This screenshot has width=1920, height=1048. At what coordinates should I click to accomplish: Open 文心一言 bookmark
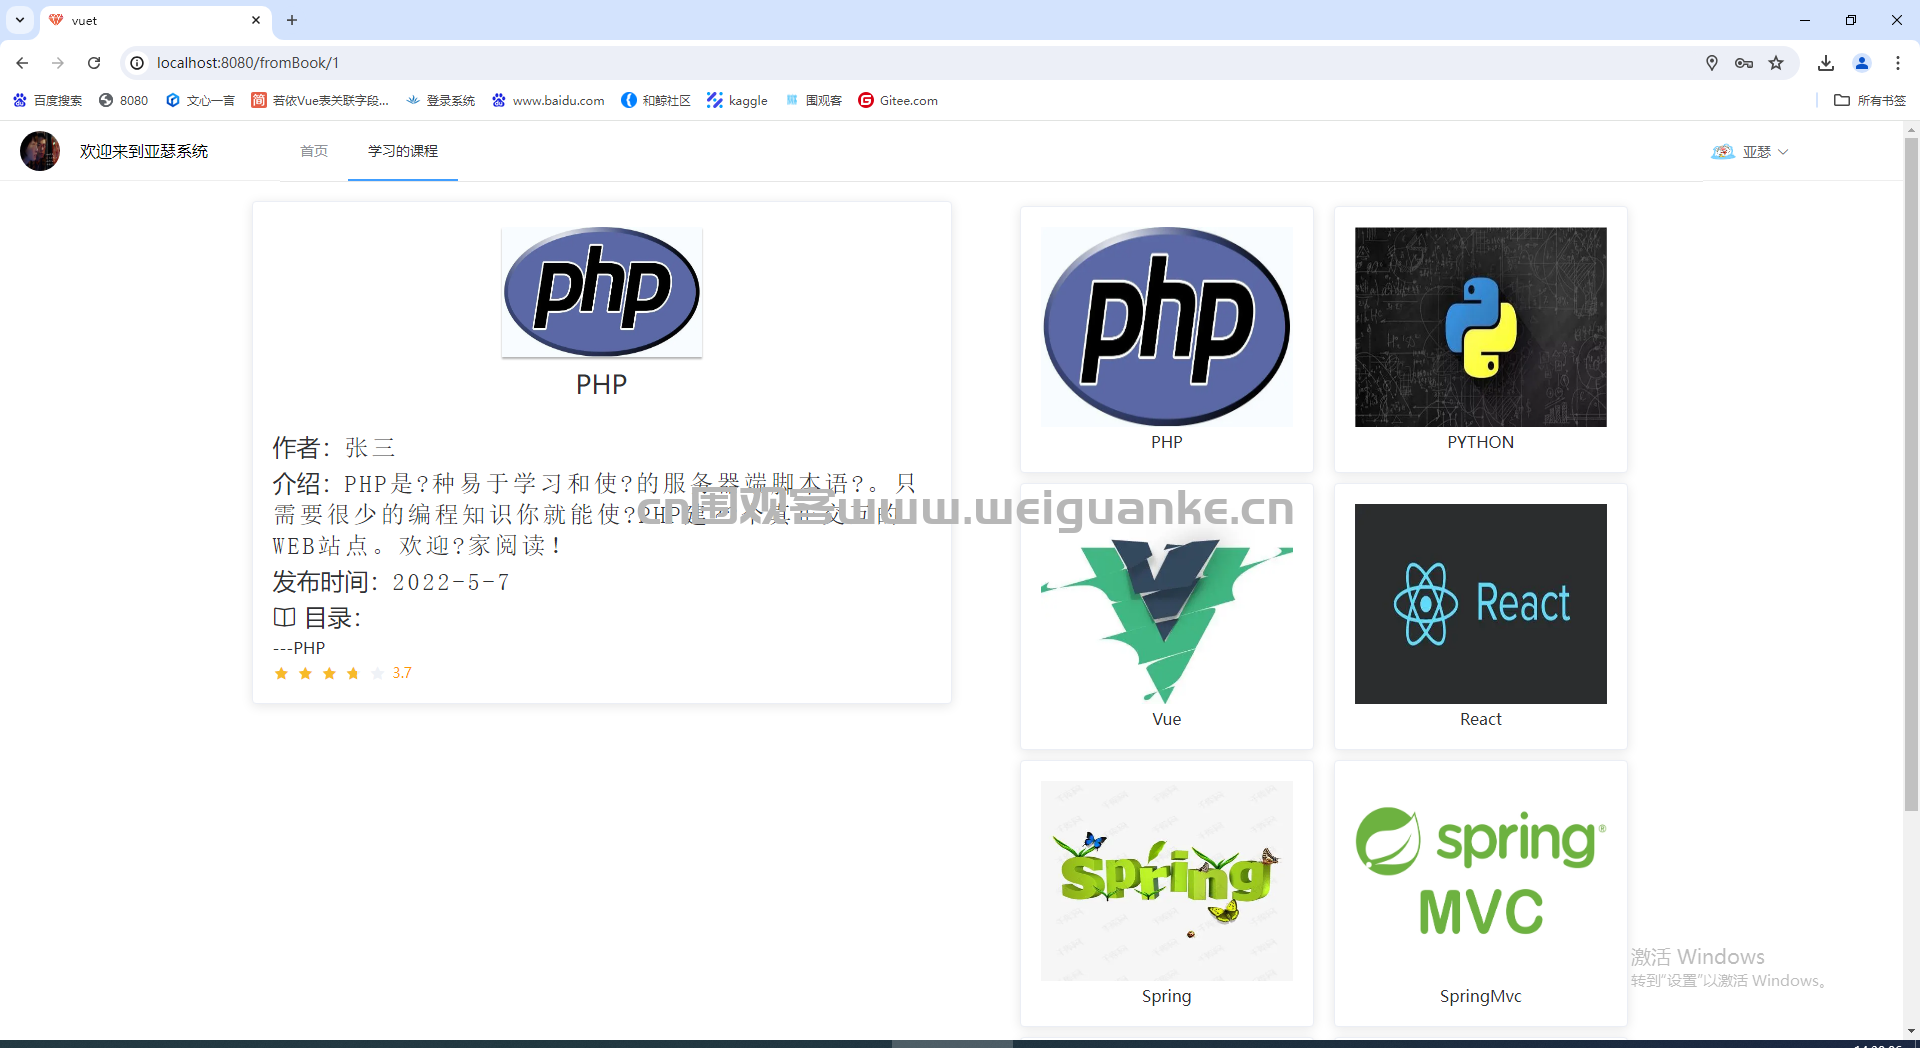(201, 100)
